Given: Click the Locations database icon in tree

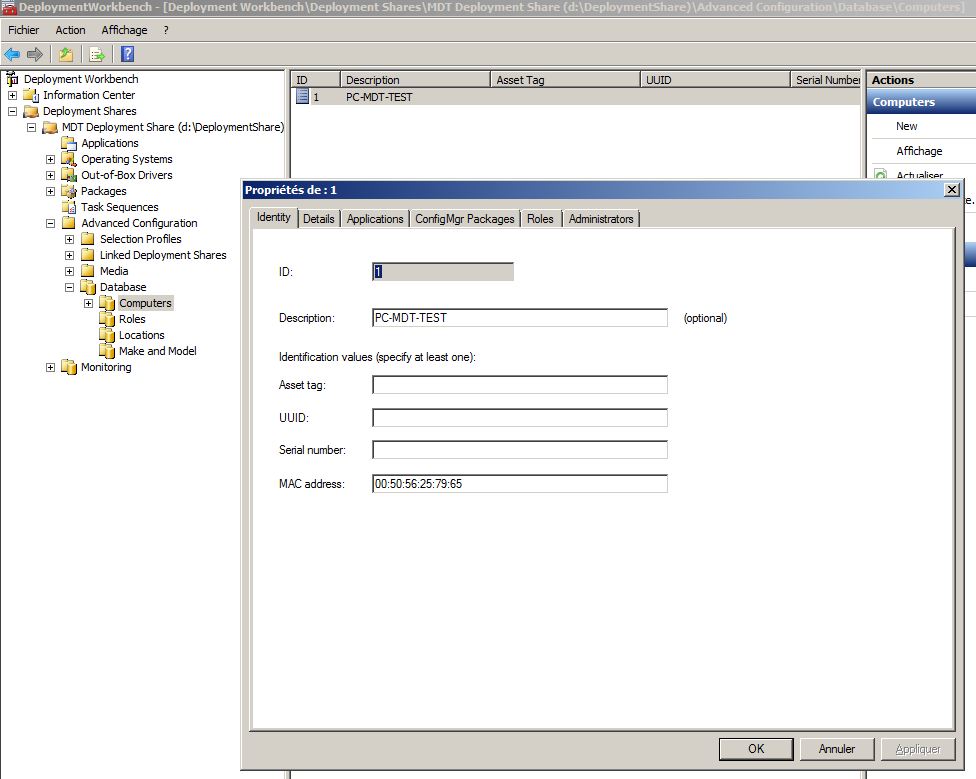Looking at the screenshot, I should tap(107, 335).
